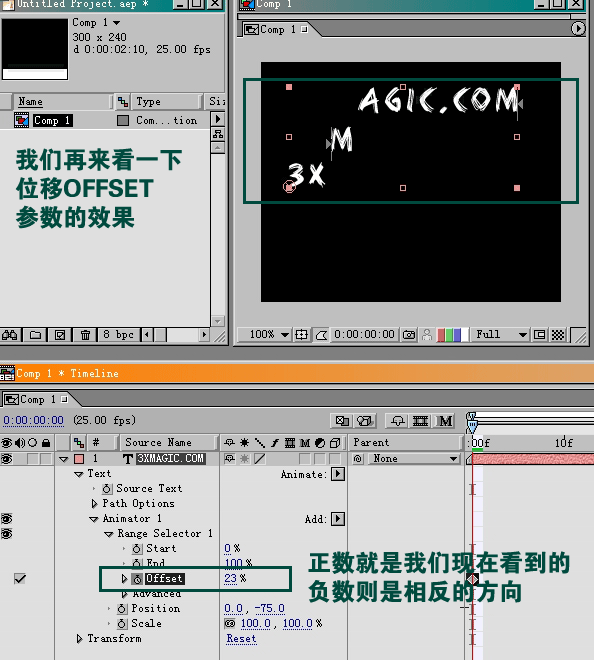Click the current time indicator in timeline
This screenshot has height=660, width=594.
tap(472, 426)
